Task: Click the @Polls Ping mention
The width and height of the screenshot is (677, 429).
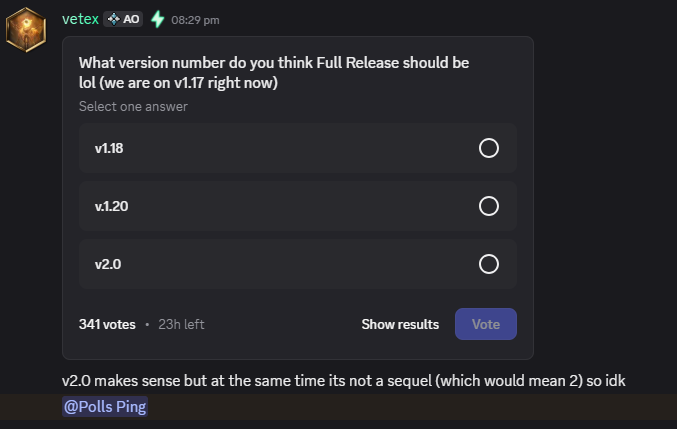Action: click(x=105, y=407)
